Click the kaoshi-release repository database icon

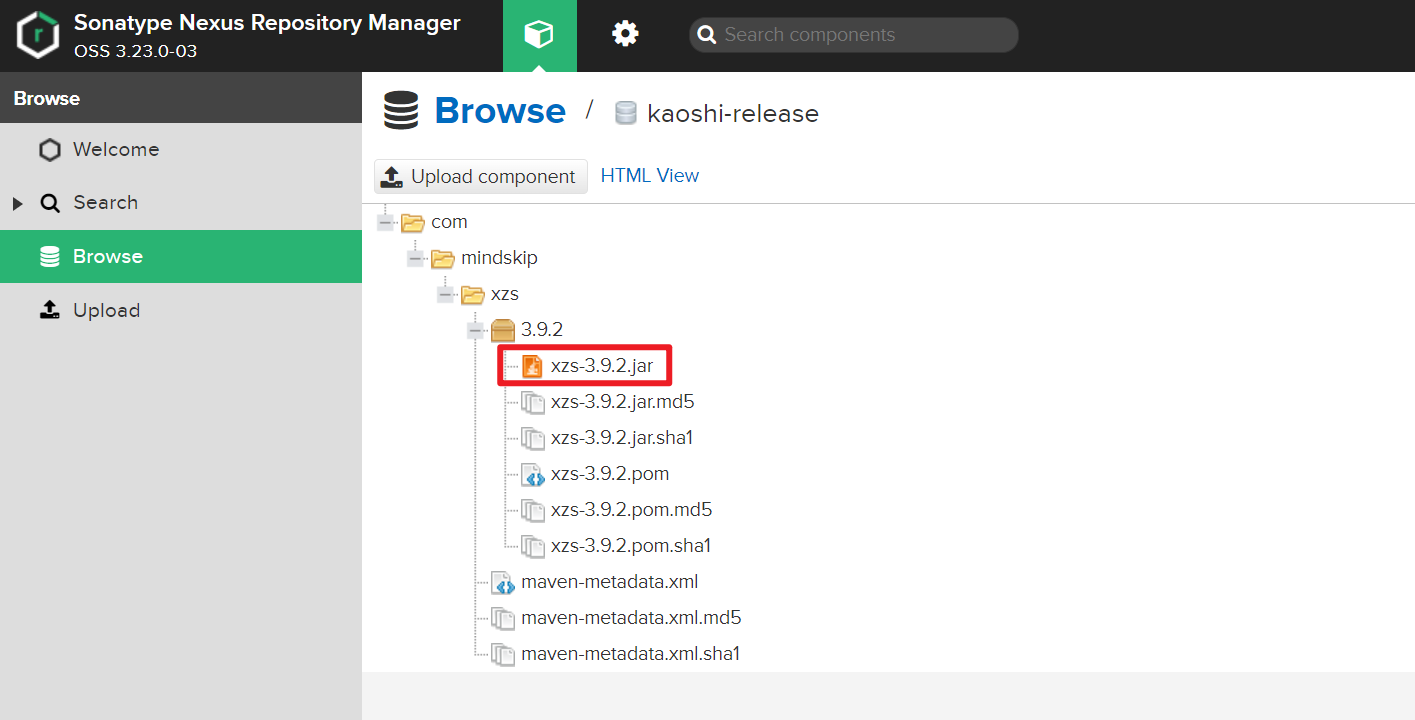[x=626, y=113]
